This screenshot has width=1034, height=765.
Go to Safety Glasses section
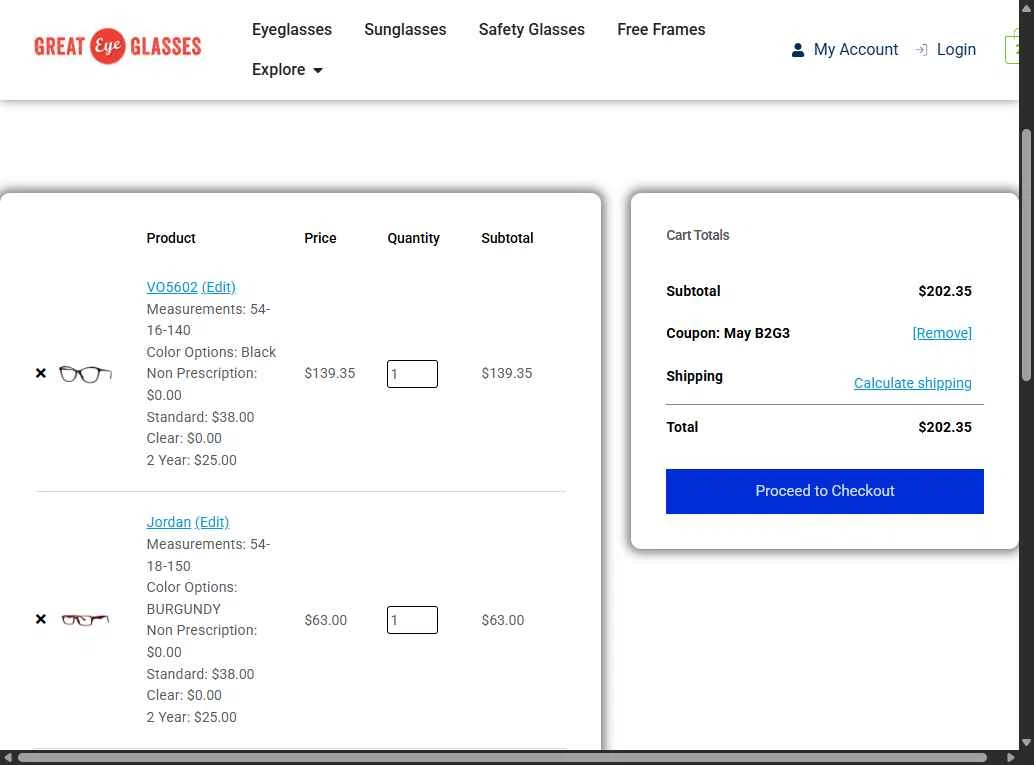(x=532, y=30)
